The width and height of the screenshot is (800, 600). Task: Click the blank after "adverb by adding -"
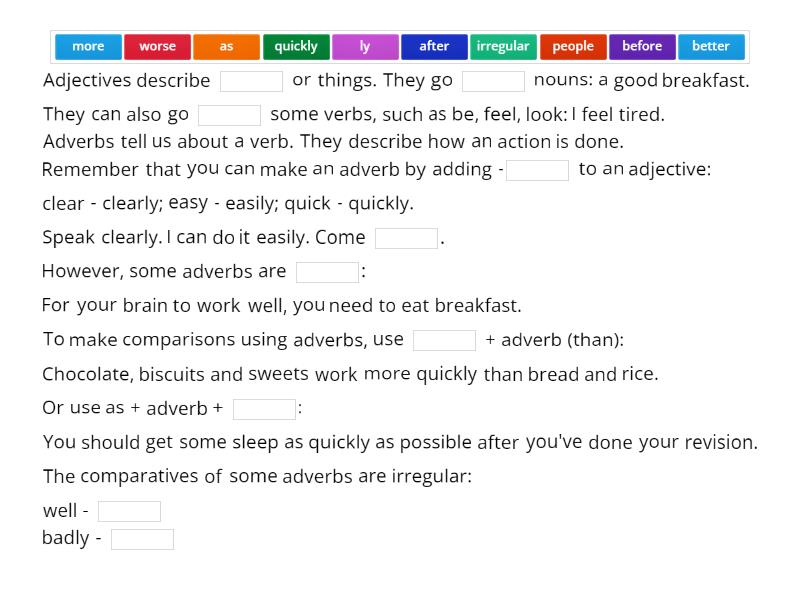pyautogui.click(x=537, y=171)
